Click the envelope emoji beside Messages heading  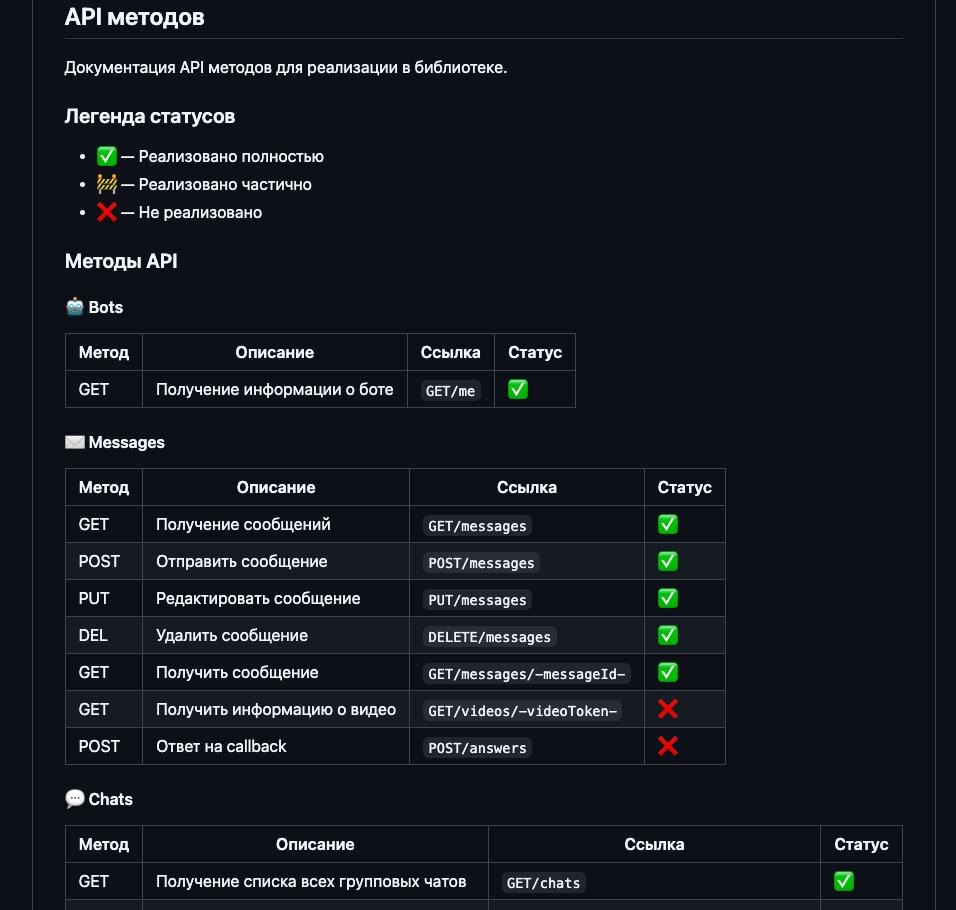tap(75, 442)
